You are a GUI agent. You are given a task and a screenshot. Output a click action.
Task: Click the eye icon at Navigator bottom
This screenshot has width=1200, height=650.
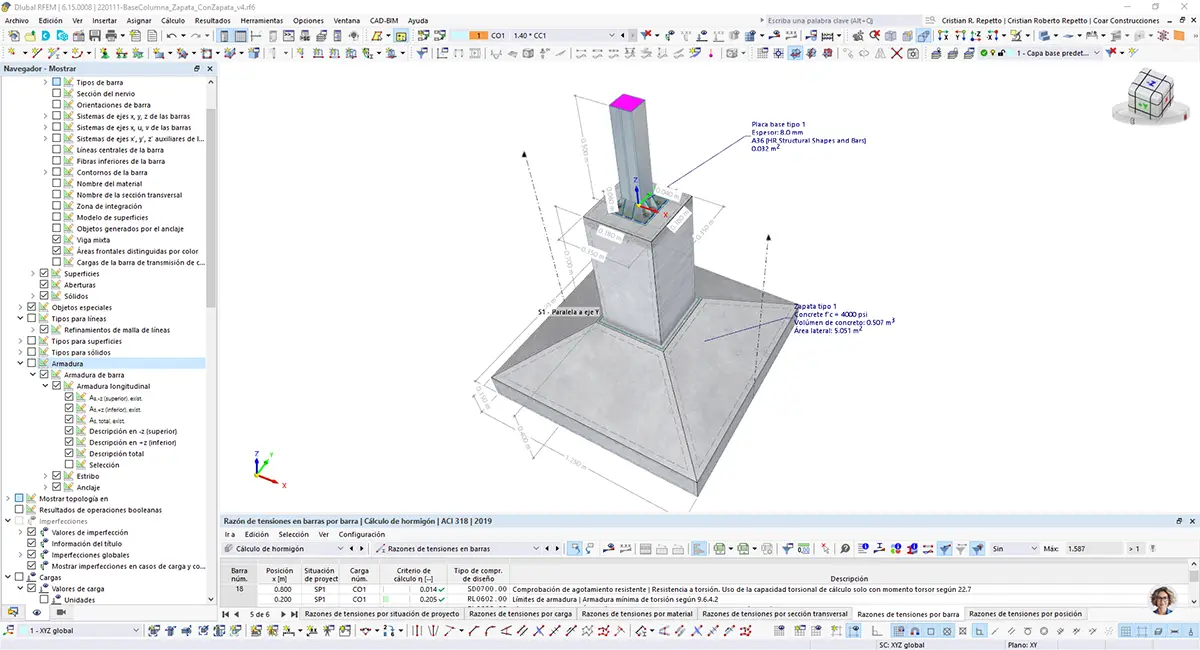36,612
